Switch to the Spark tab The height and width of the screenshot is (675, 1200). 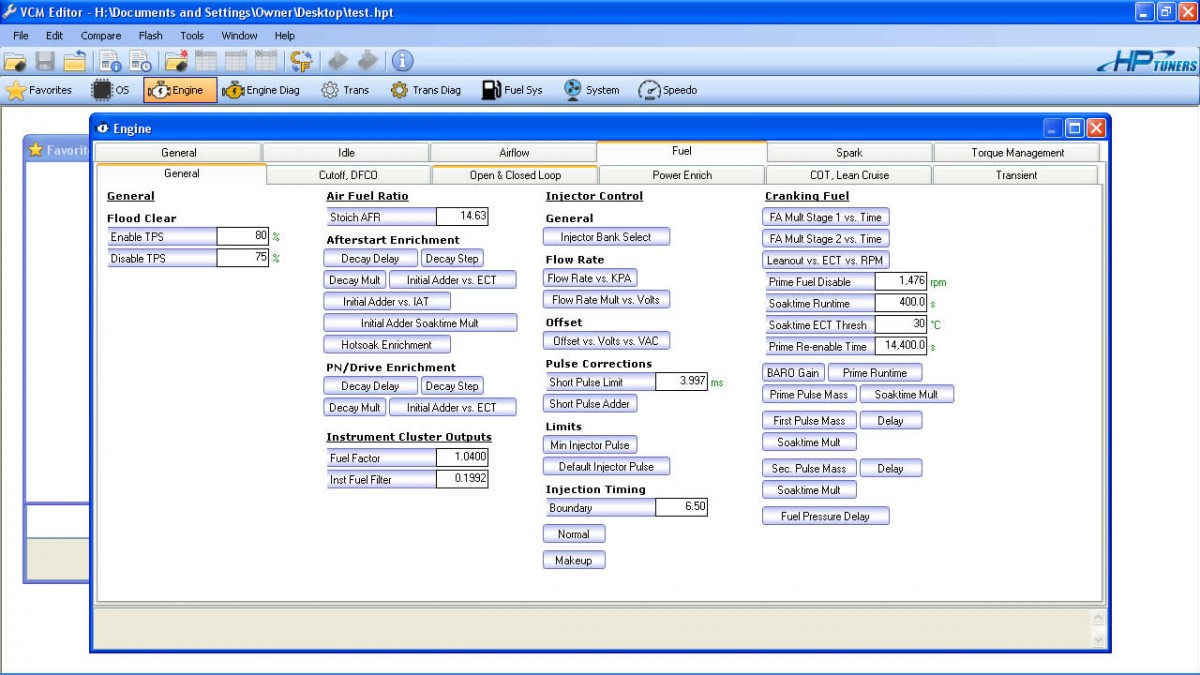849,153
